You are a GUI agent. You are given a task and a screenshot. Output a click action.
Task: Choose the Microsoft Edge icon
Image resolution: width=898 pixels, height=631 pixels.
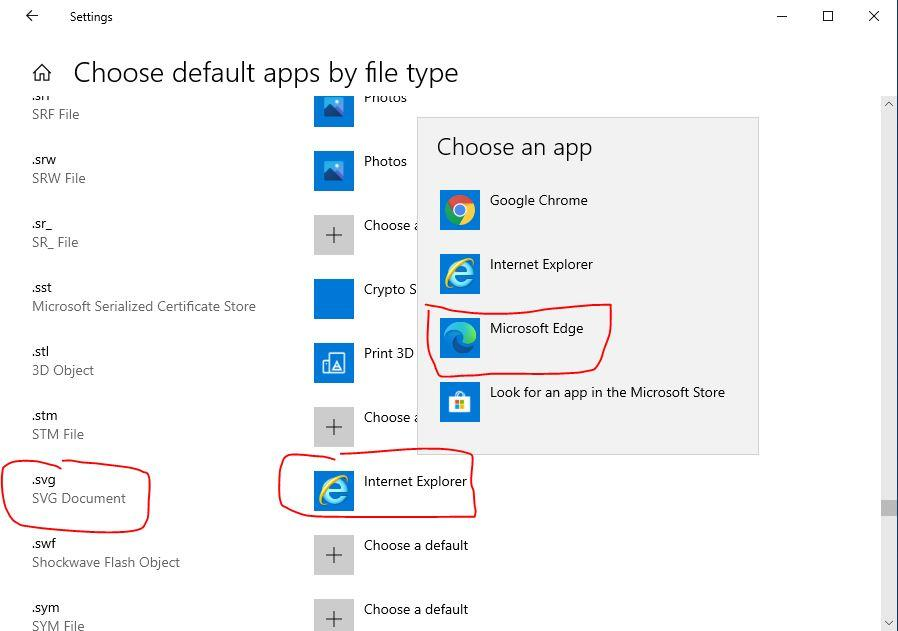click(x=460, y=338)
